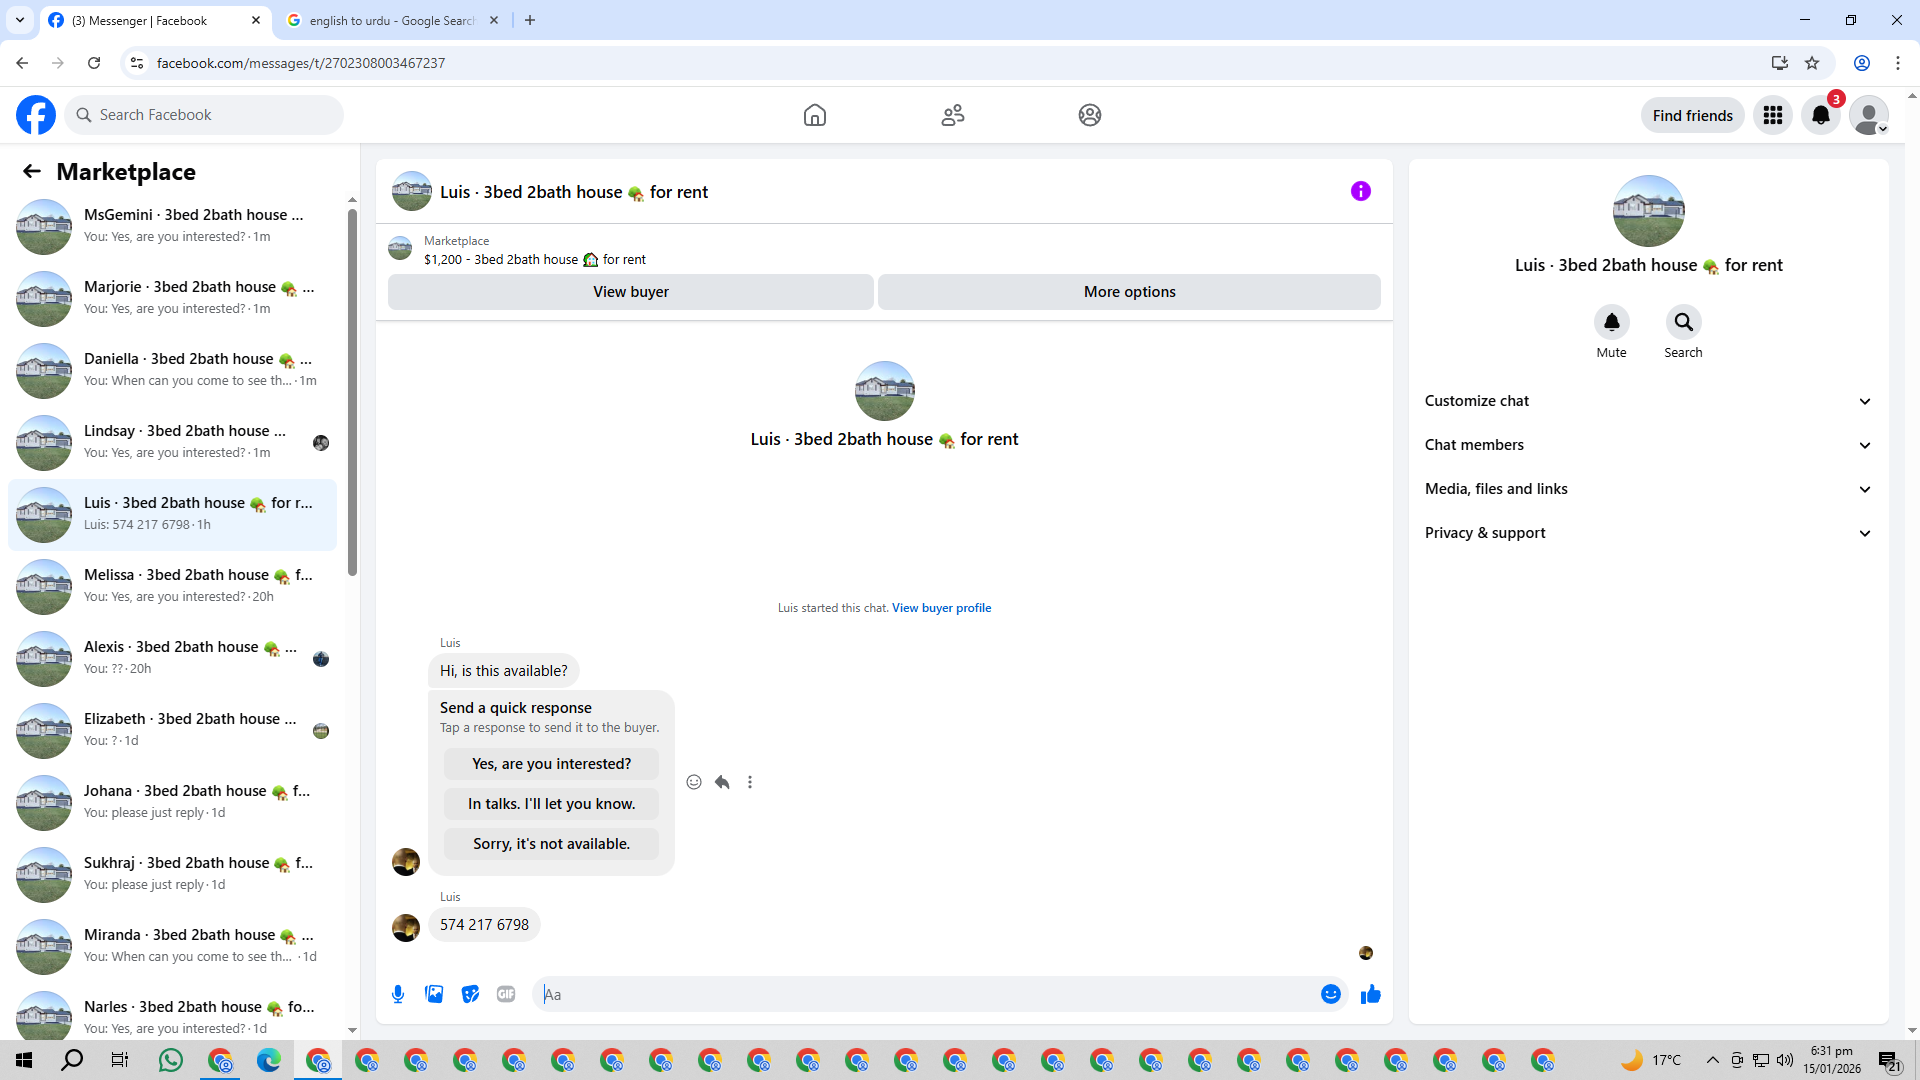Open the Facebook Home tab

click(x=814, y=115)
